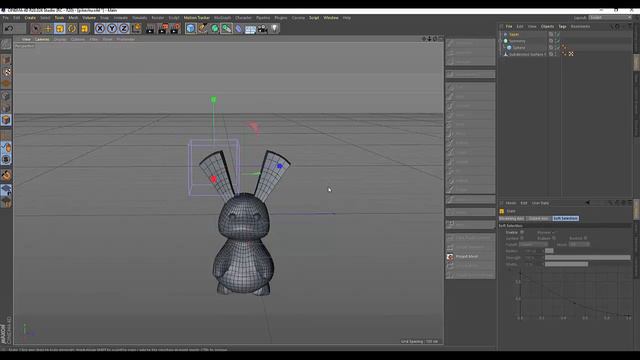
Task: Toggle the Y axis lock
Action: tap(112, 29)
